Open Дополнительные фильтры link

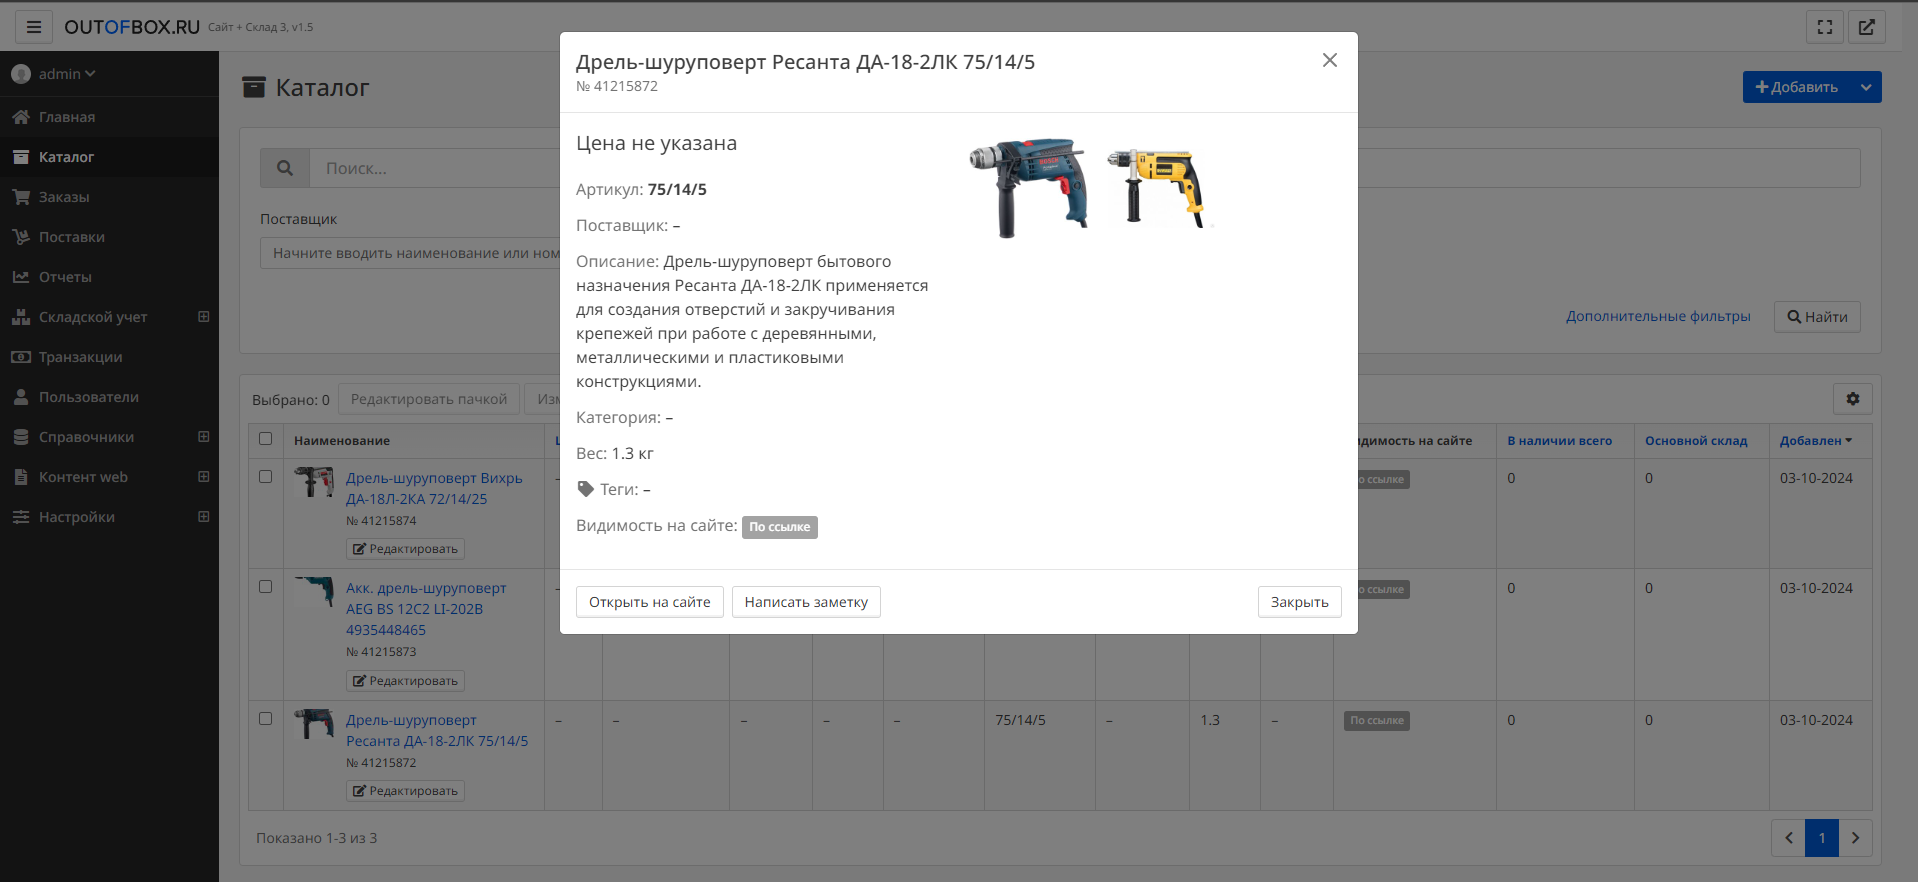coord(1658,316)
